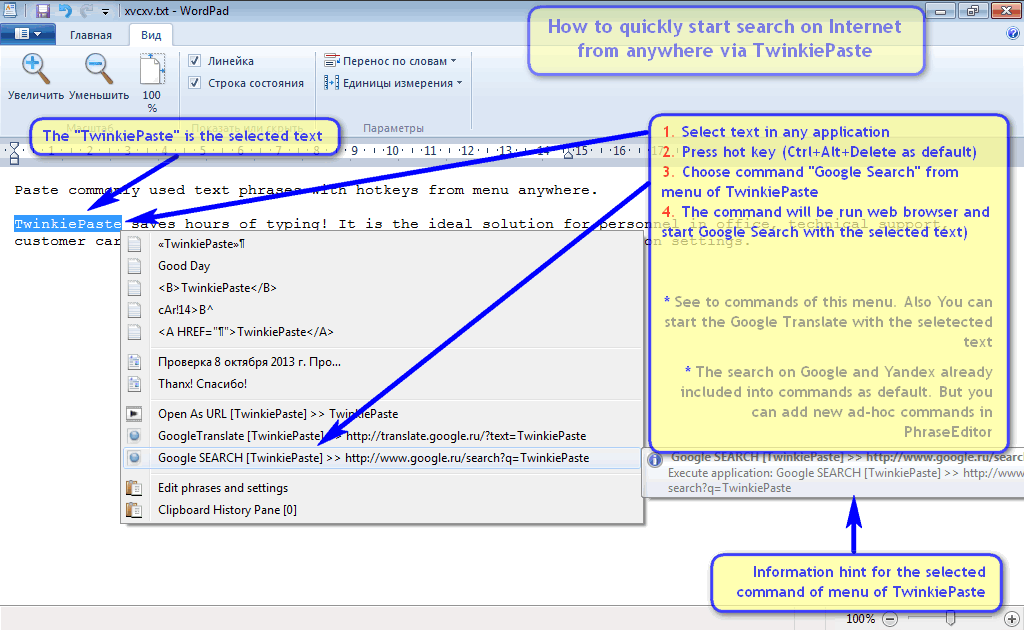The width and height of the screenshot is (1024, 631).
Task: Click the clipboard icon beside Clipboard History Pane
Action: (135, 510)
